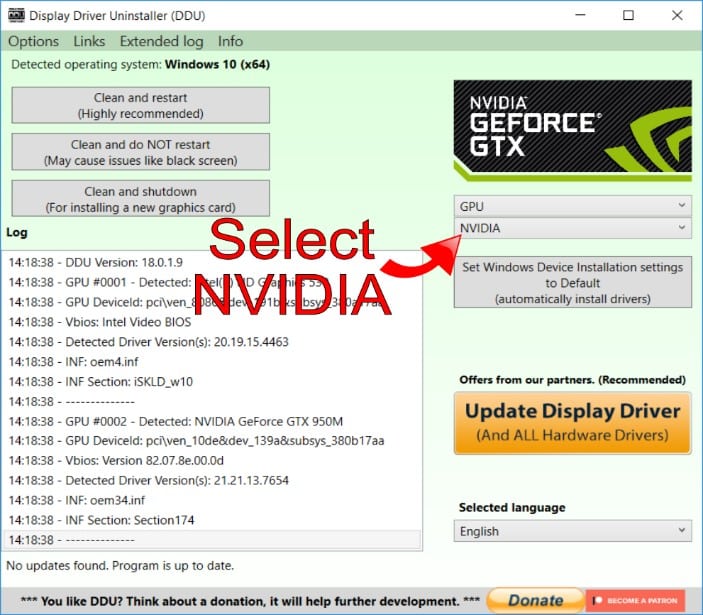Set Windows Device Installation settings to Default
This screenshot has height=615, width=703.
pos(572,283)
